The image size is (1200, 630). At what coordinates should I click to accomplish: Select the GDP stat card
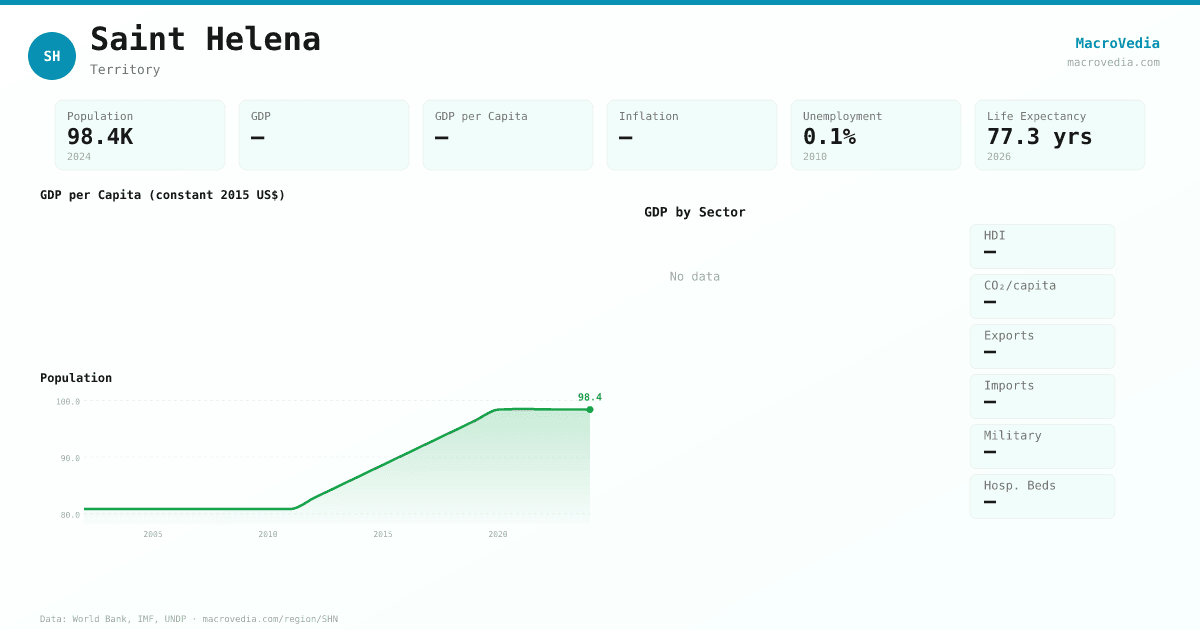pyautogui.click(x=324, y=135)
